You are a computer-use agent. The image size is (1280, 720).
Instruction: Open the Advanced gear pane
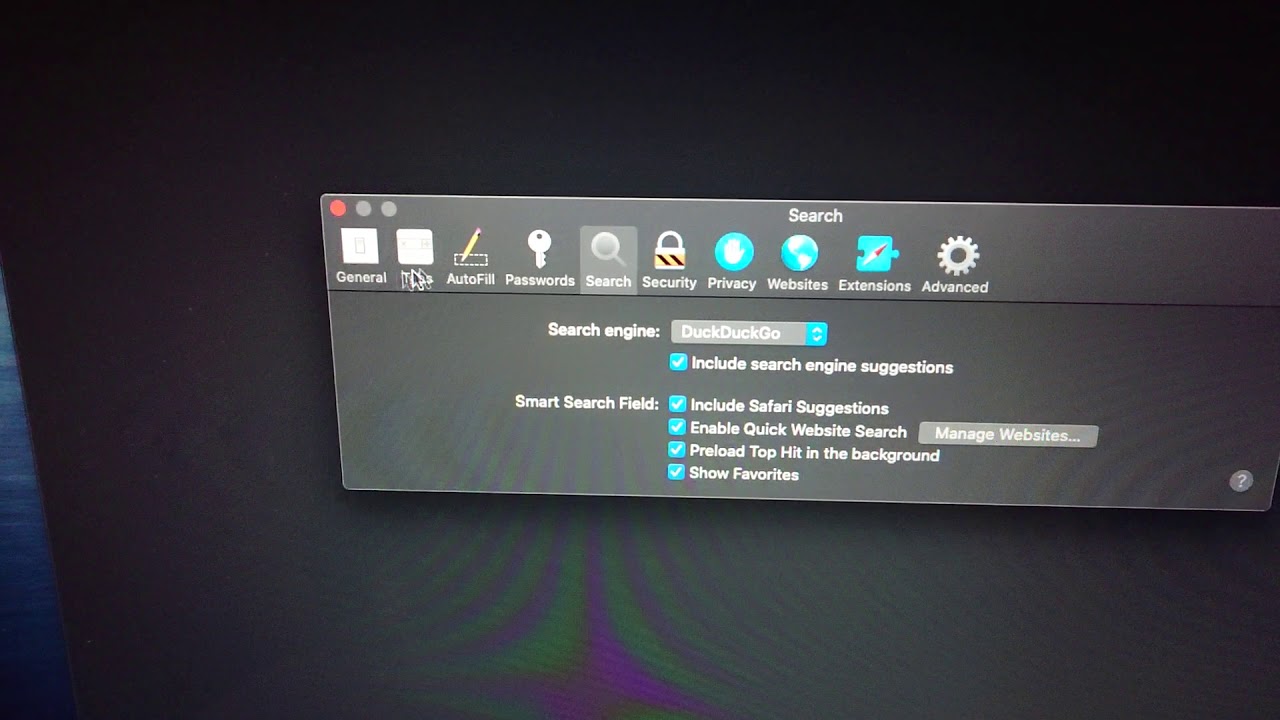pyautogui.click(x=955, y=265)
